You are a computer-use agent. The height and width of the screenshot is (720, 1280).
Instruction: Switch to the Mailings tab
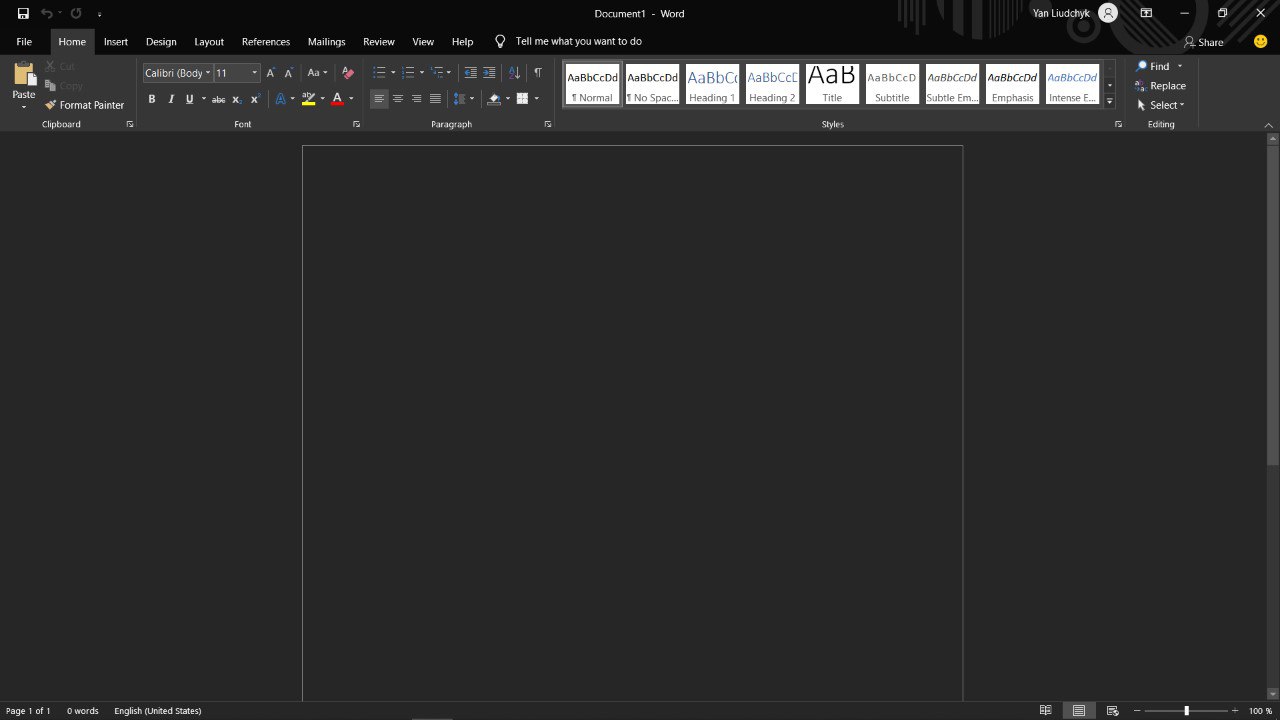point(326,42)
